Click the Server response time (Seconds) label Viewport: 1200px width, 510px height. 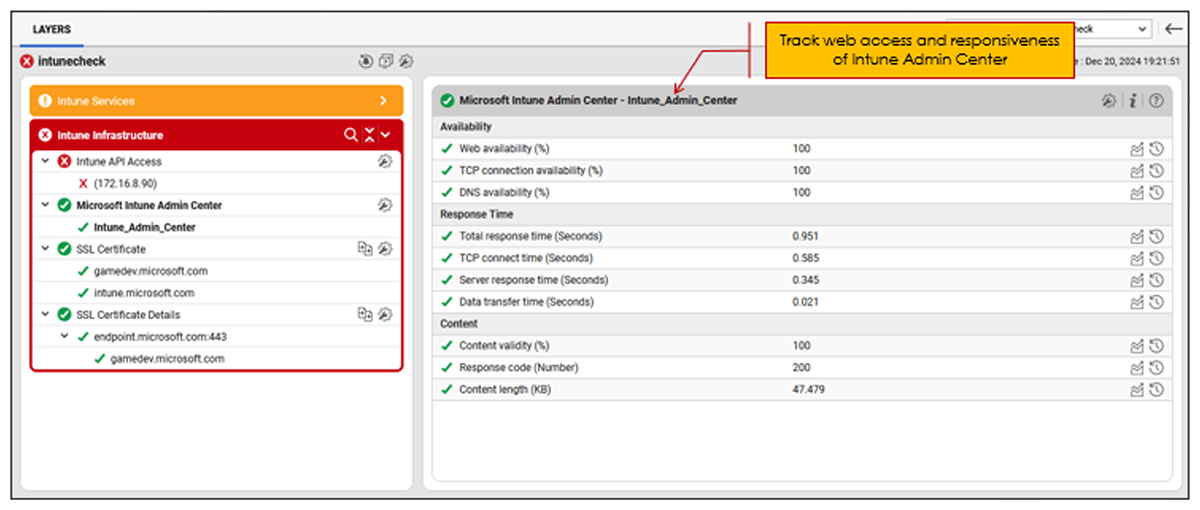(533, 281)
